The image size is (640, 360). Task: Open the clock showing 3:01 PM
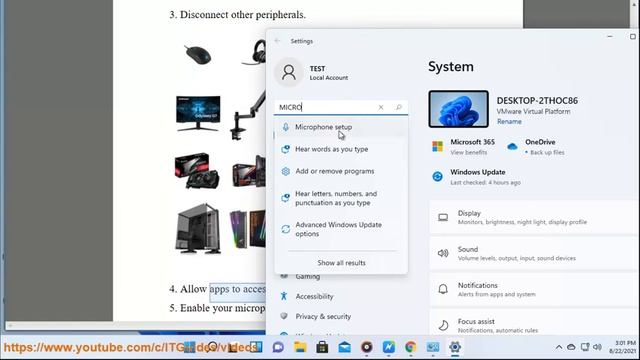point(622,347)
